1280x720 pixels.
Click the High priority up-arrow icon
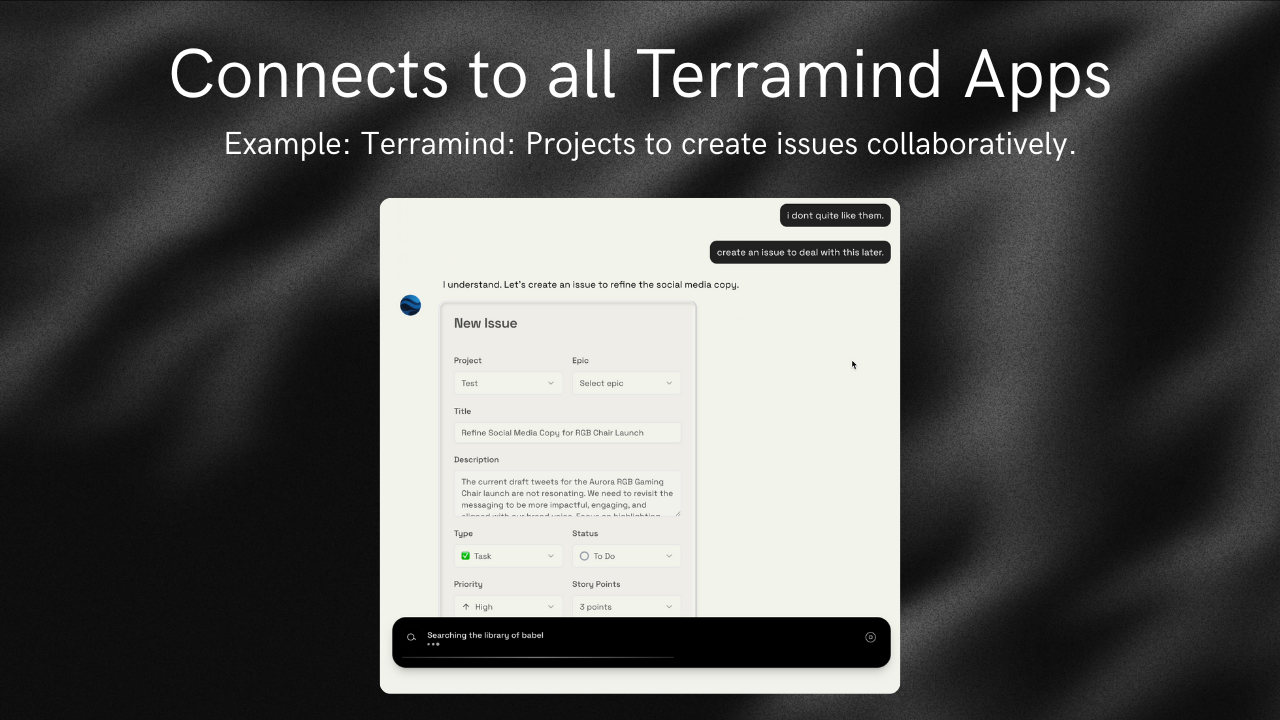click(x=466, y=607)
